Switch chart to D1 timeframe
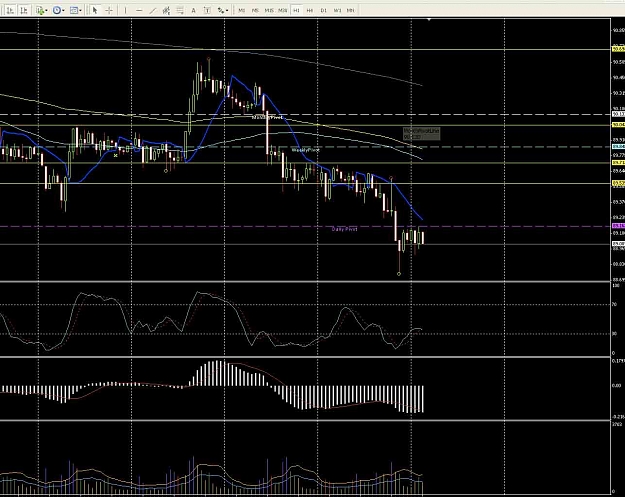 pyautogui.click(x=323, y=10)
